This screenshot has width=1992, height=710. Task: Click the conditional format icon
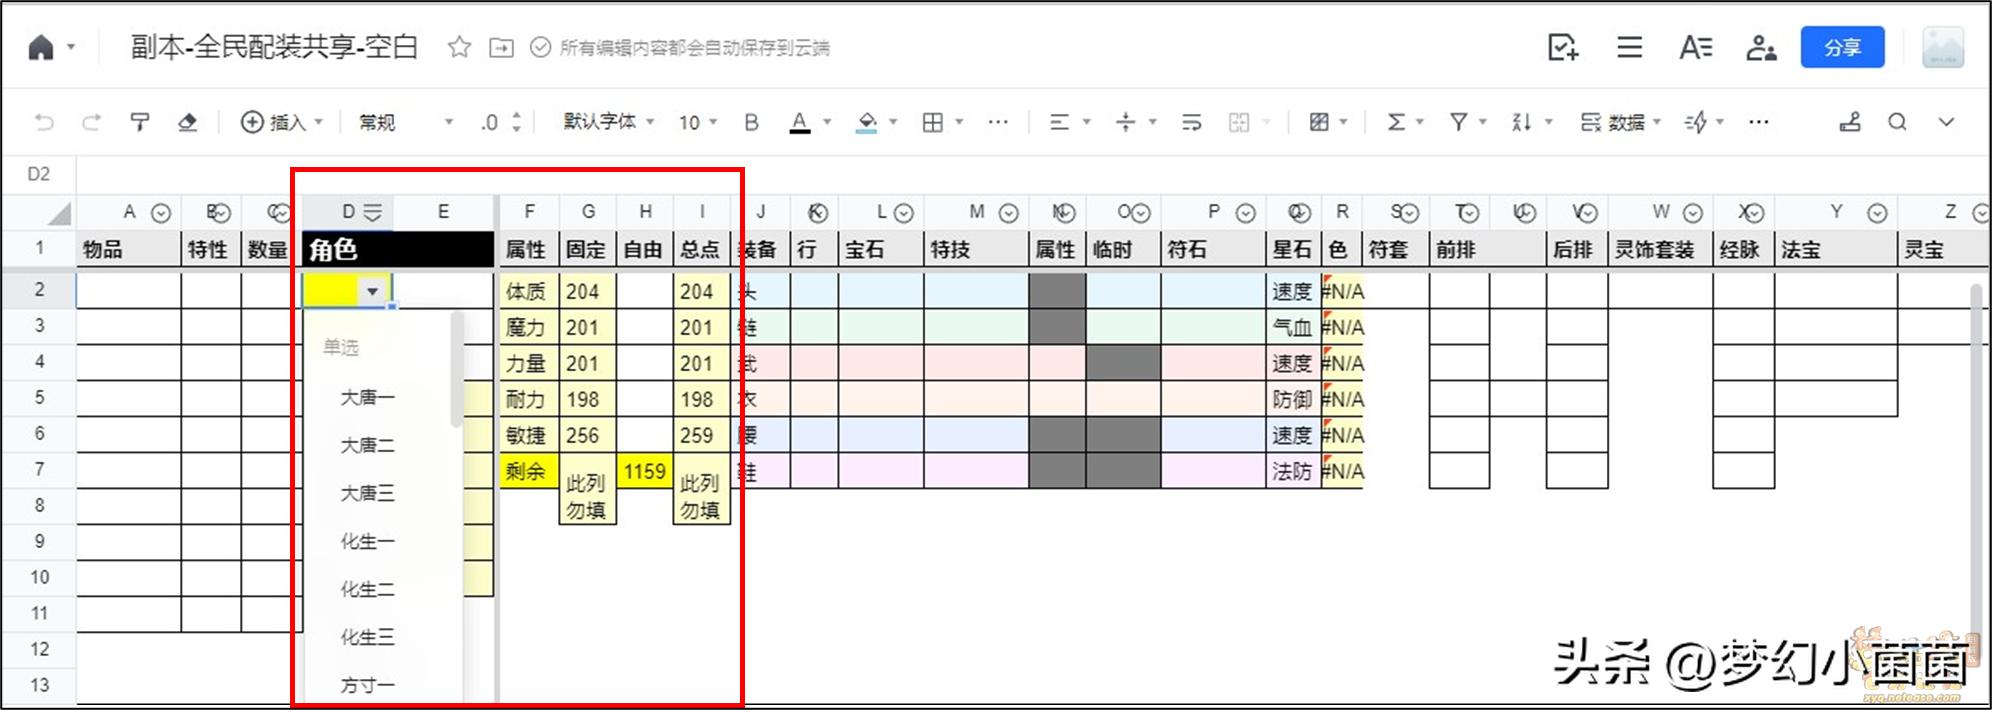[1319, 122]
